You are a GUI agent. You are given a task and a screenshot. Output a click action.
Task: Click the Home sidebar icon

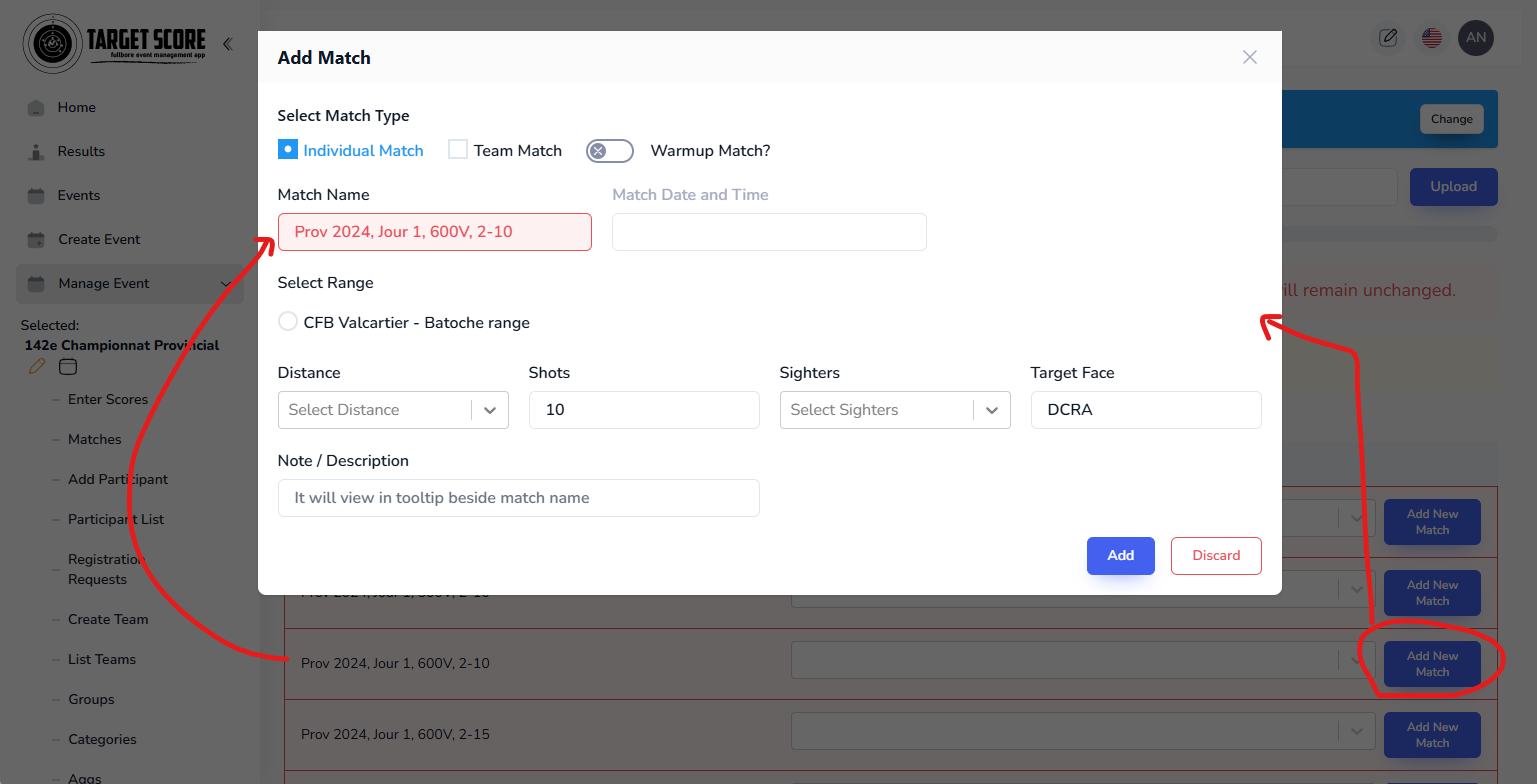click(36, 108)
